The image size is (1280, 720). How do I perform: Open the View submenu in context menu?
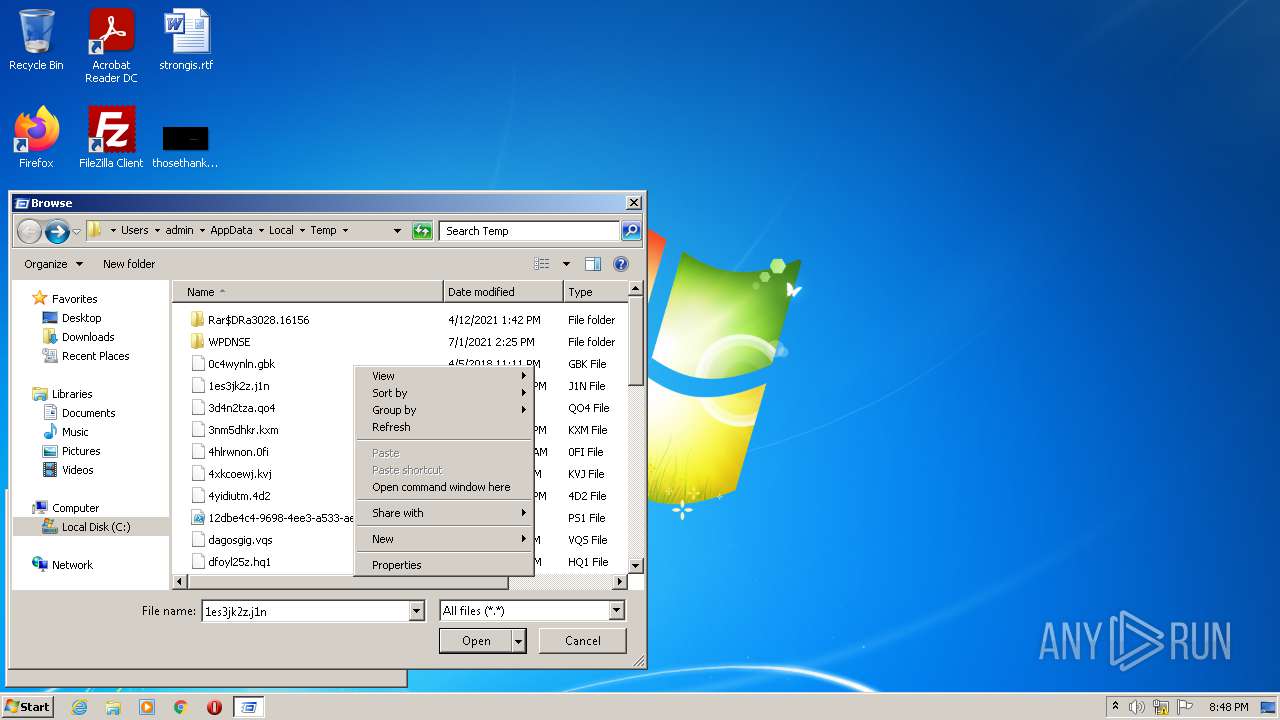[444, 376]
